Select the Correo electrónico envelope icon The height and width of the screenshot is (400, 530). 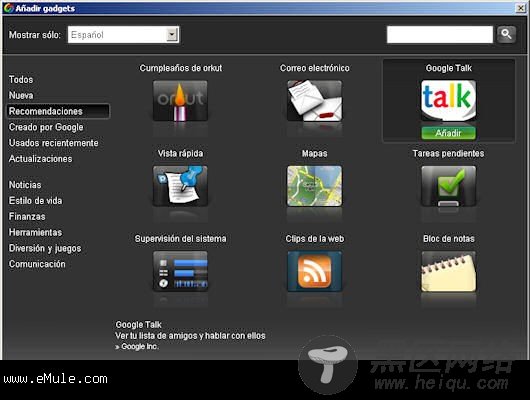(314, 101)
